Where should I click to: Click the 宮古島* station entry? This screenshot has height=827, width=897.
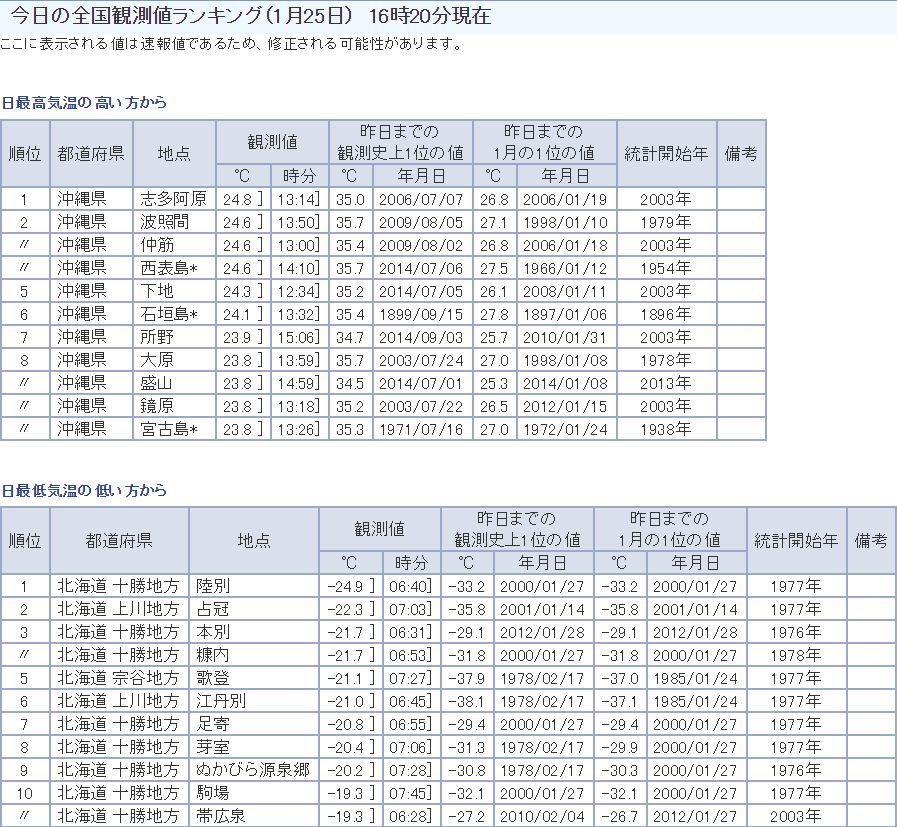pos(169,429)
